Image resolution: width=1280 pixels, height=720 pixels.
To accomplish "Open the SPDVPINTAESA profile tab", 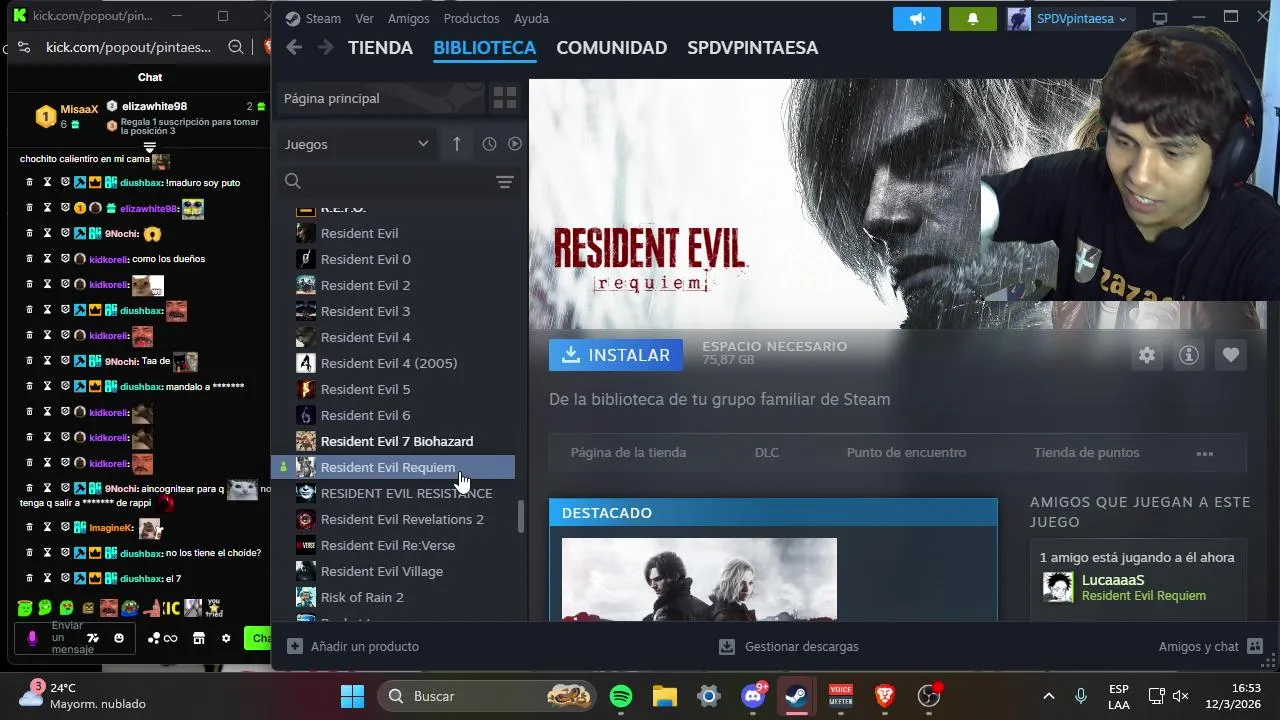I will [752, 47].
